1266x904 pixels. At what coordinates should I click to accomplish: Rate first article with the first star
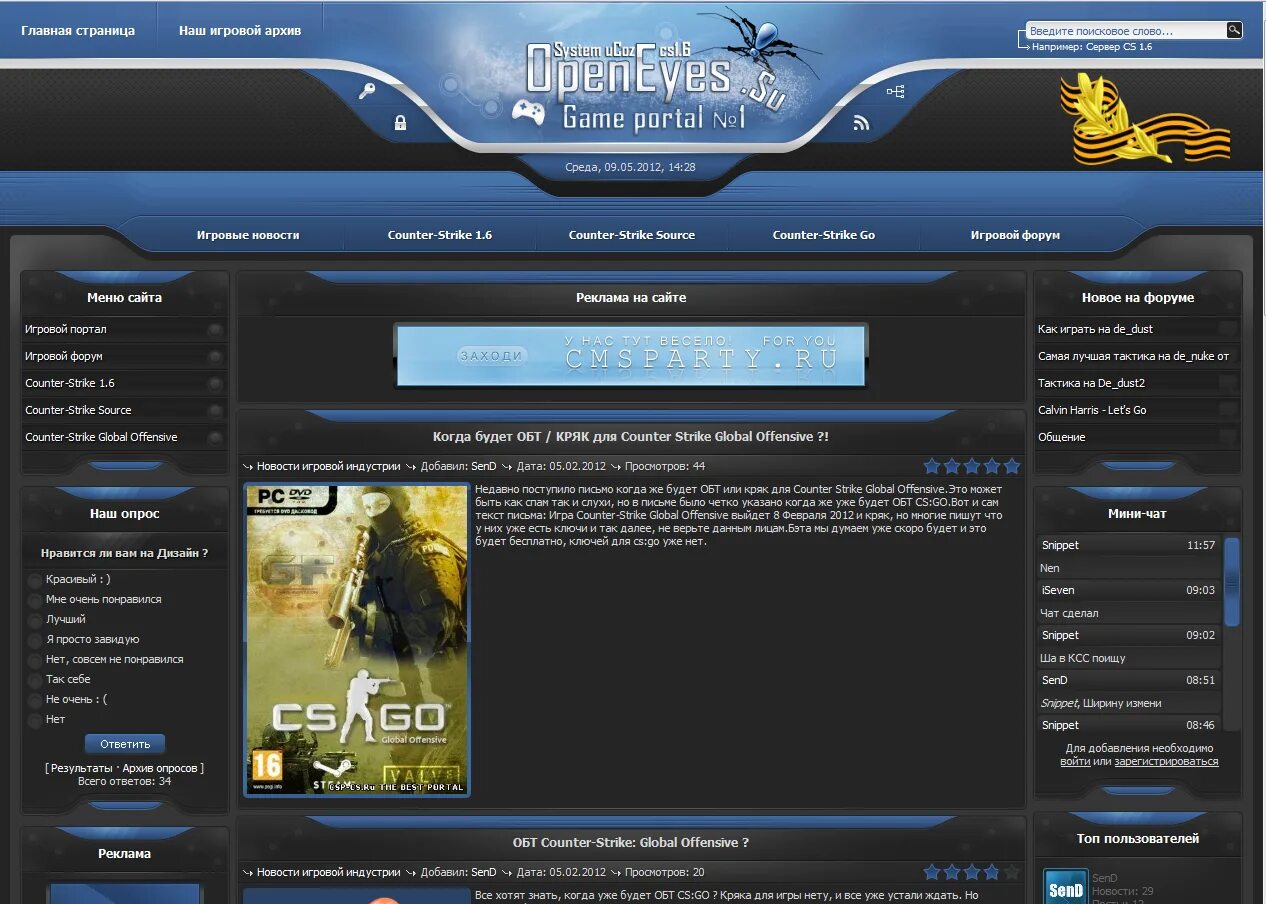[x=932, y=466]
